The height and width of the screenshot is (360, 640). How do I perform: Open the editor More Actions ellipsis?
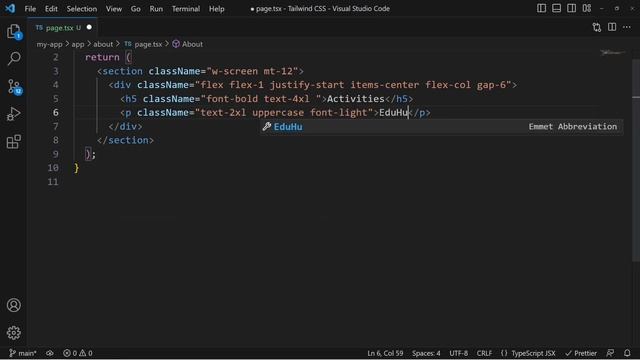click(x=627, y=27)
